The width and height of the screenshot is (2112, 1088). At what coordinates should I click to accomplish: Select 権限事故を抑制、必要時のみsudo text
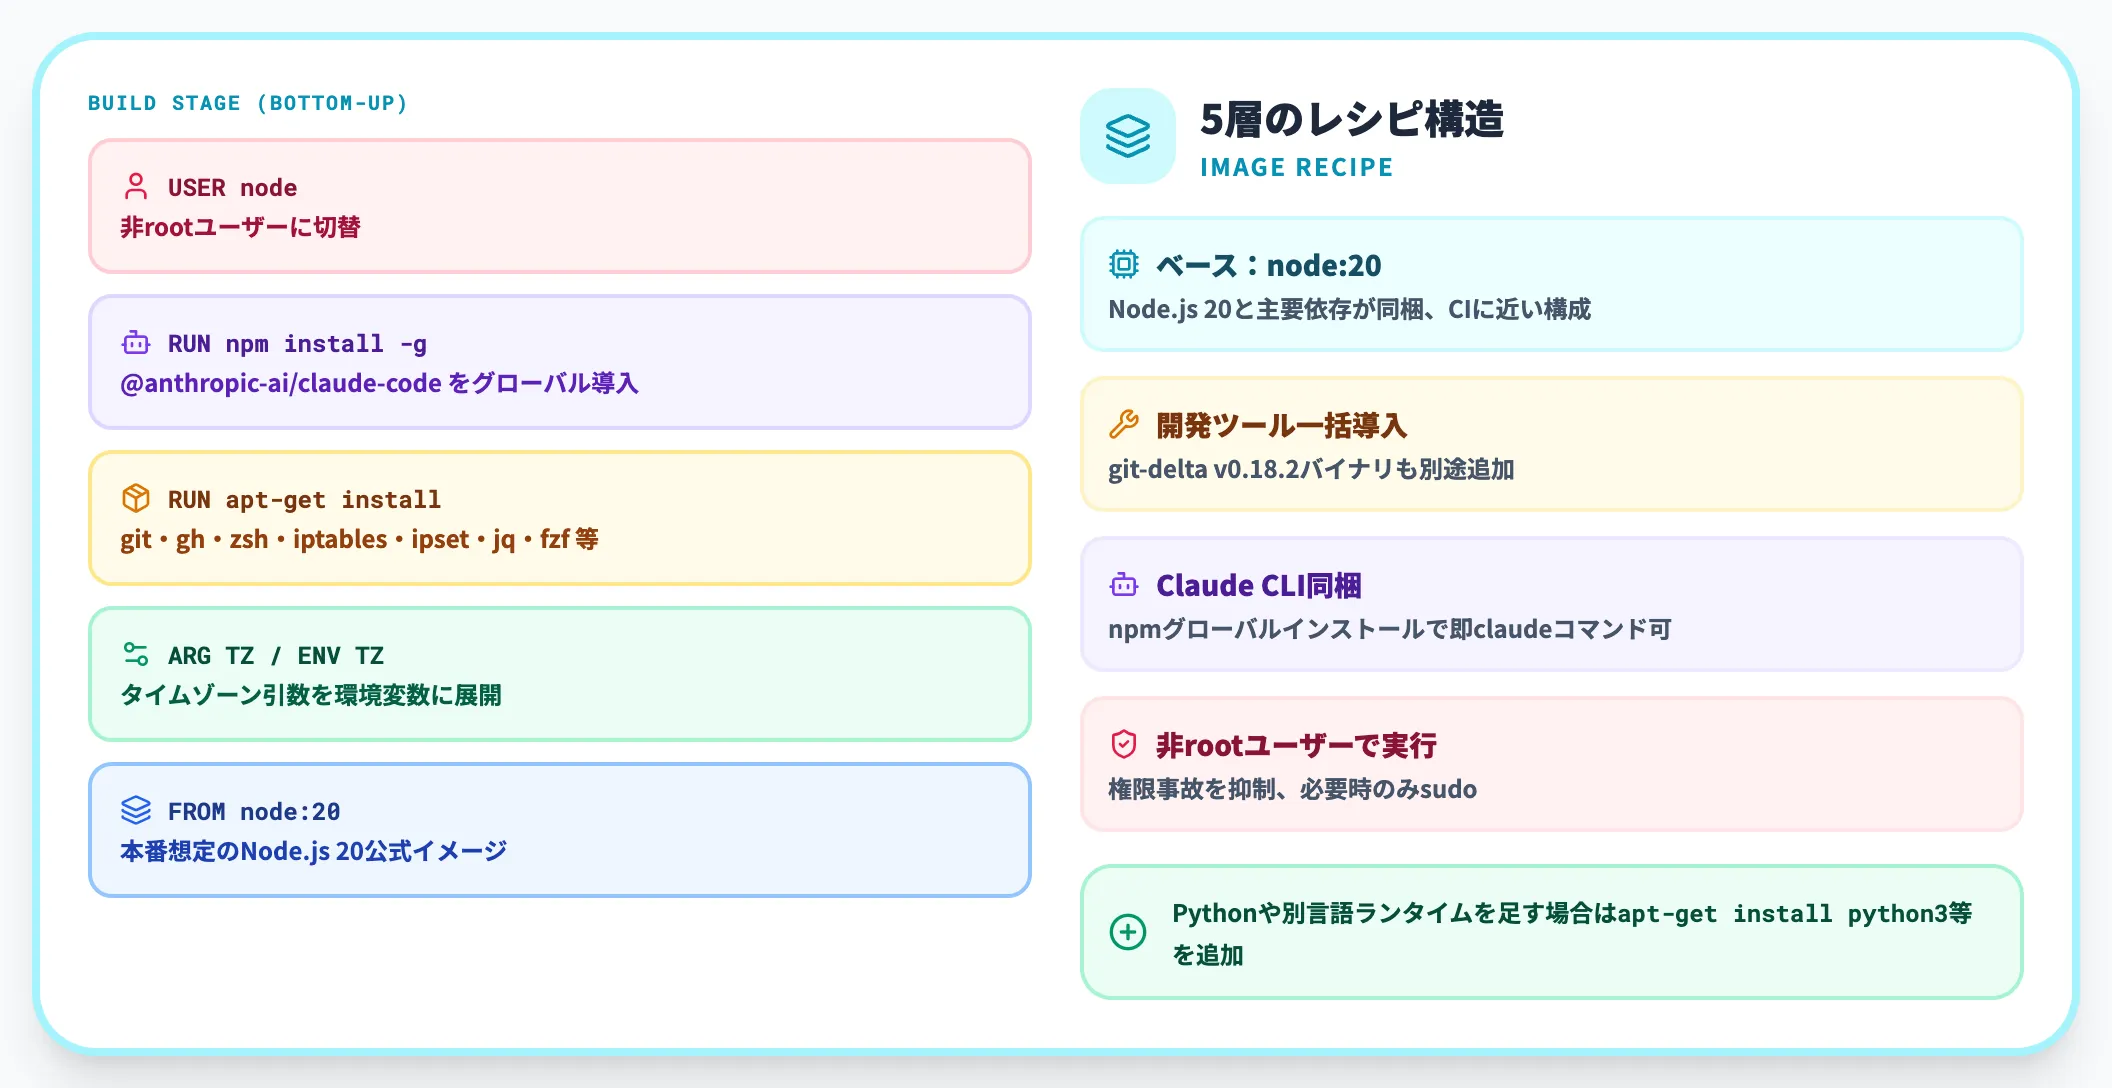coord(1292,789)
